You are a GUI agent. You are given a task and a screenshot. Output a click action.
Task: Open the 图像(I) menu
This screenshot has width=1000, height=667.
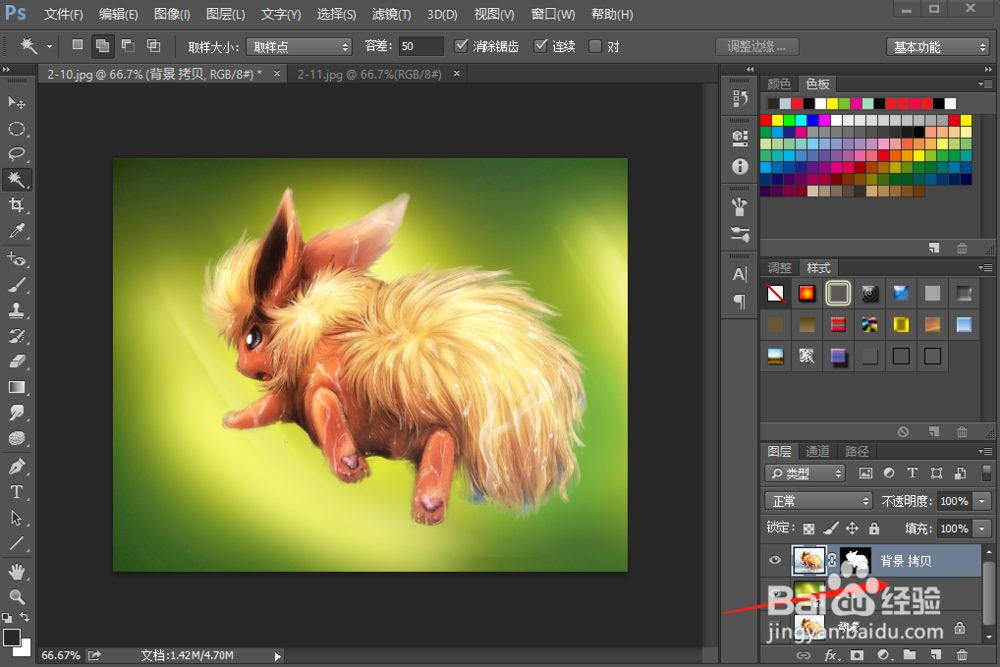172,14
